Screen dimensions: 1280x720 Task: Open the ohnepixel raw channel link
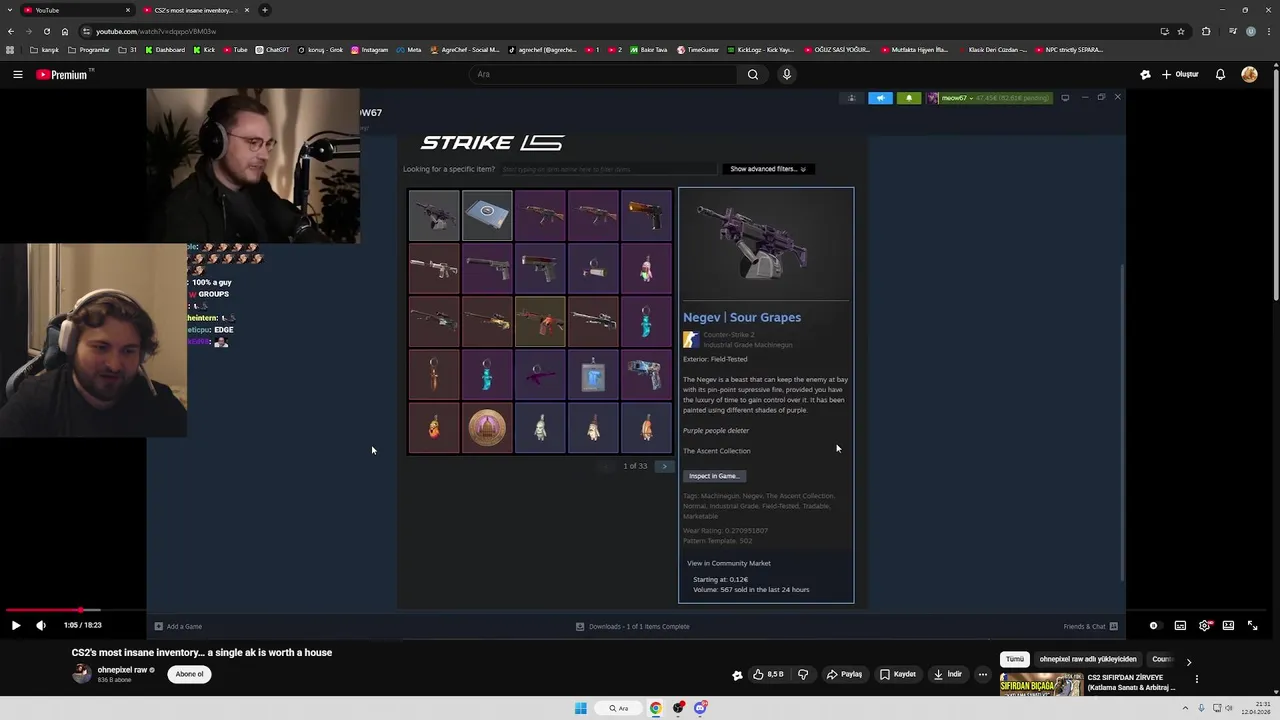pos(122,669)
